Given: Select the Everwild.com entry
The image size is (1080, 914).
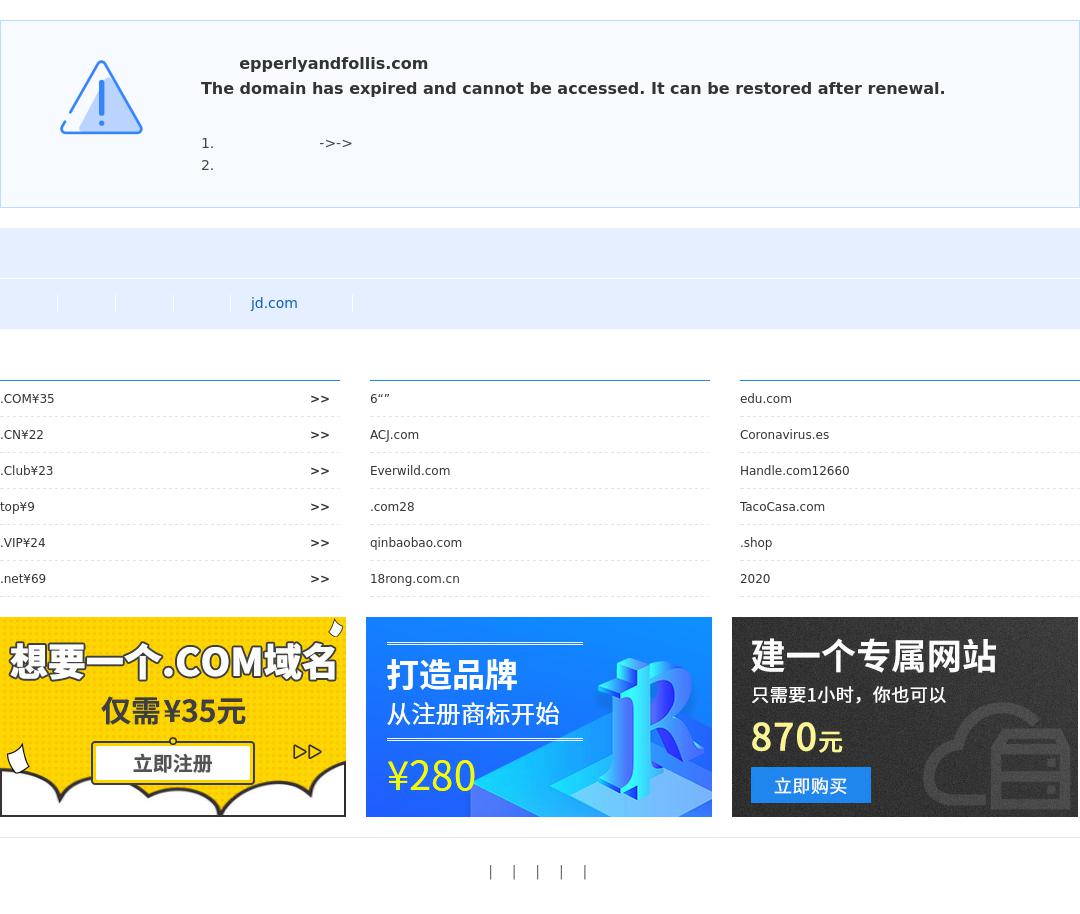Looking at the screenshot, I should click(x=410, y=470).
